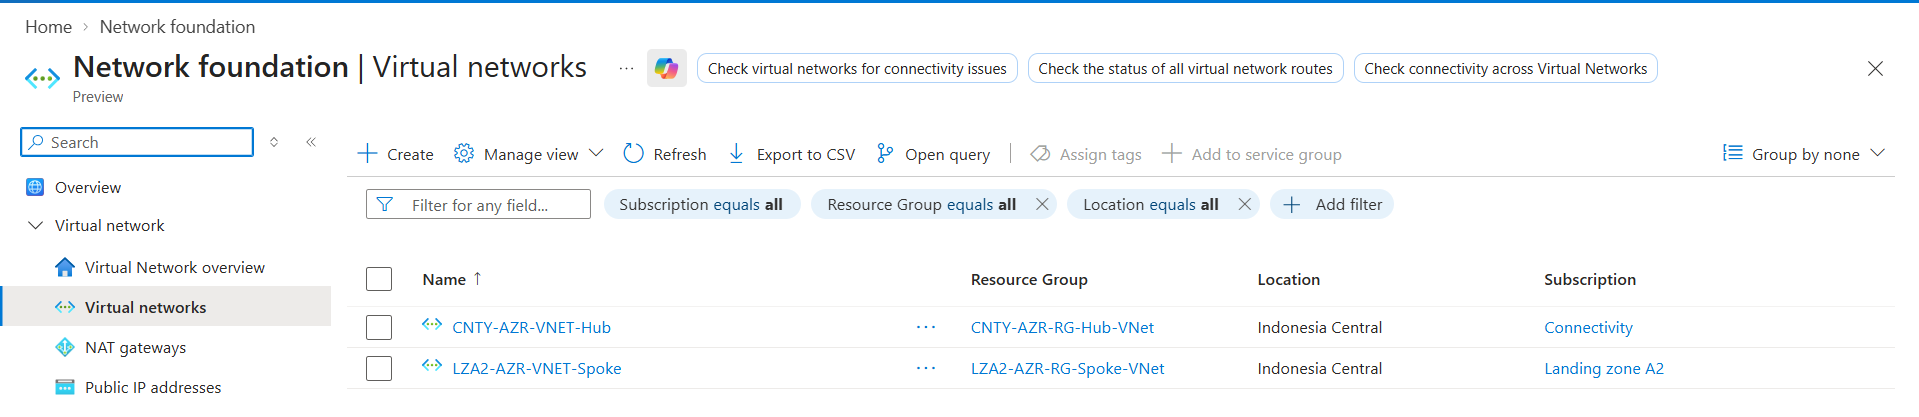Open the more options ellipsis beside title
The height and width of the screenshot is (417, 1919).
click(x=626, y=68)
